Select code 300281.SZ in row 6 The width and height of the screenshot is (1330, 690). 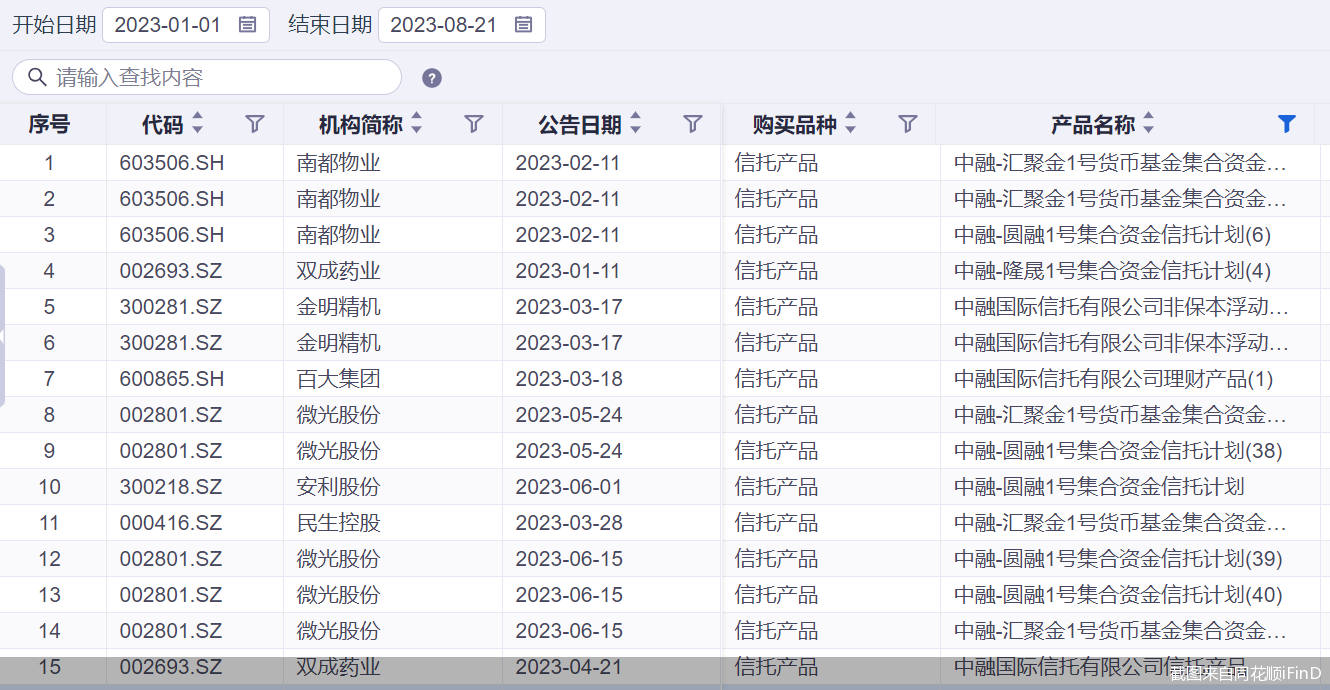(x=171, y=343)
